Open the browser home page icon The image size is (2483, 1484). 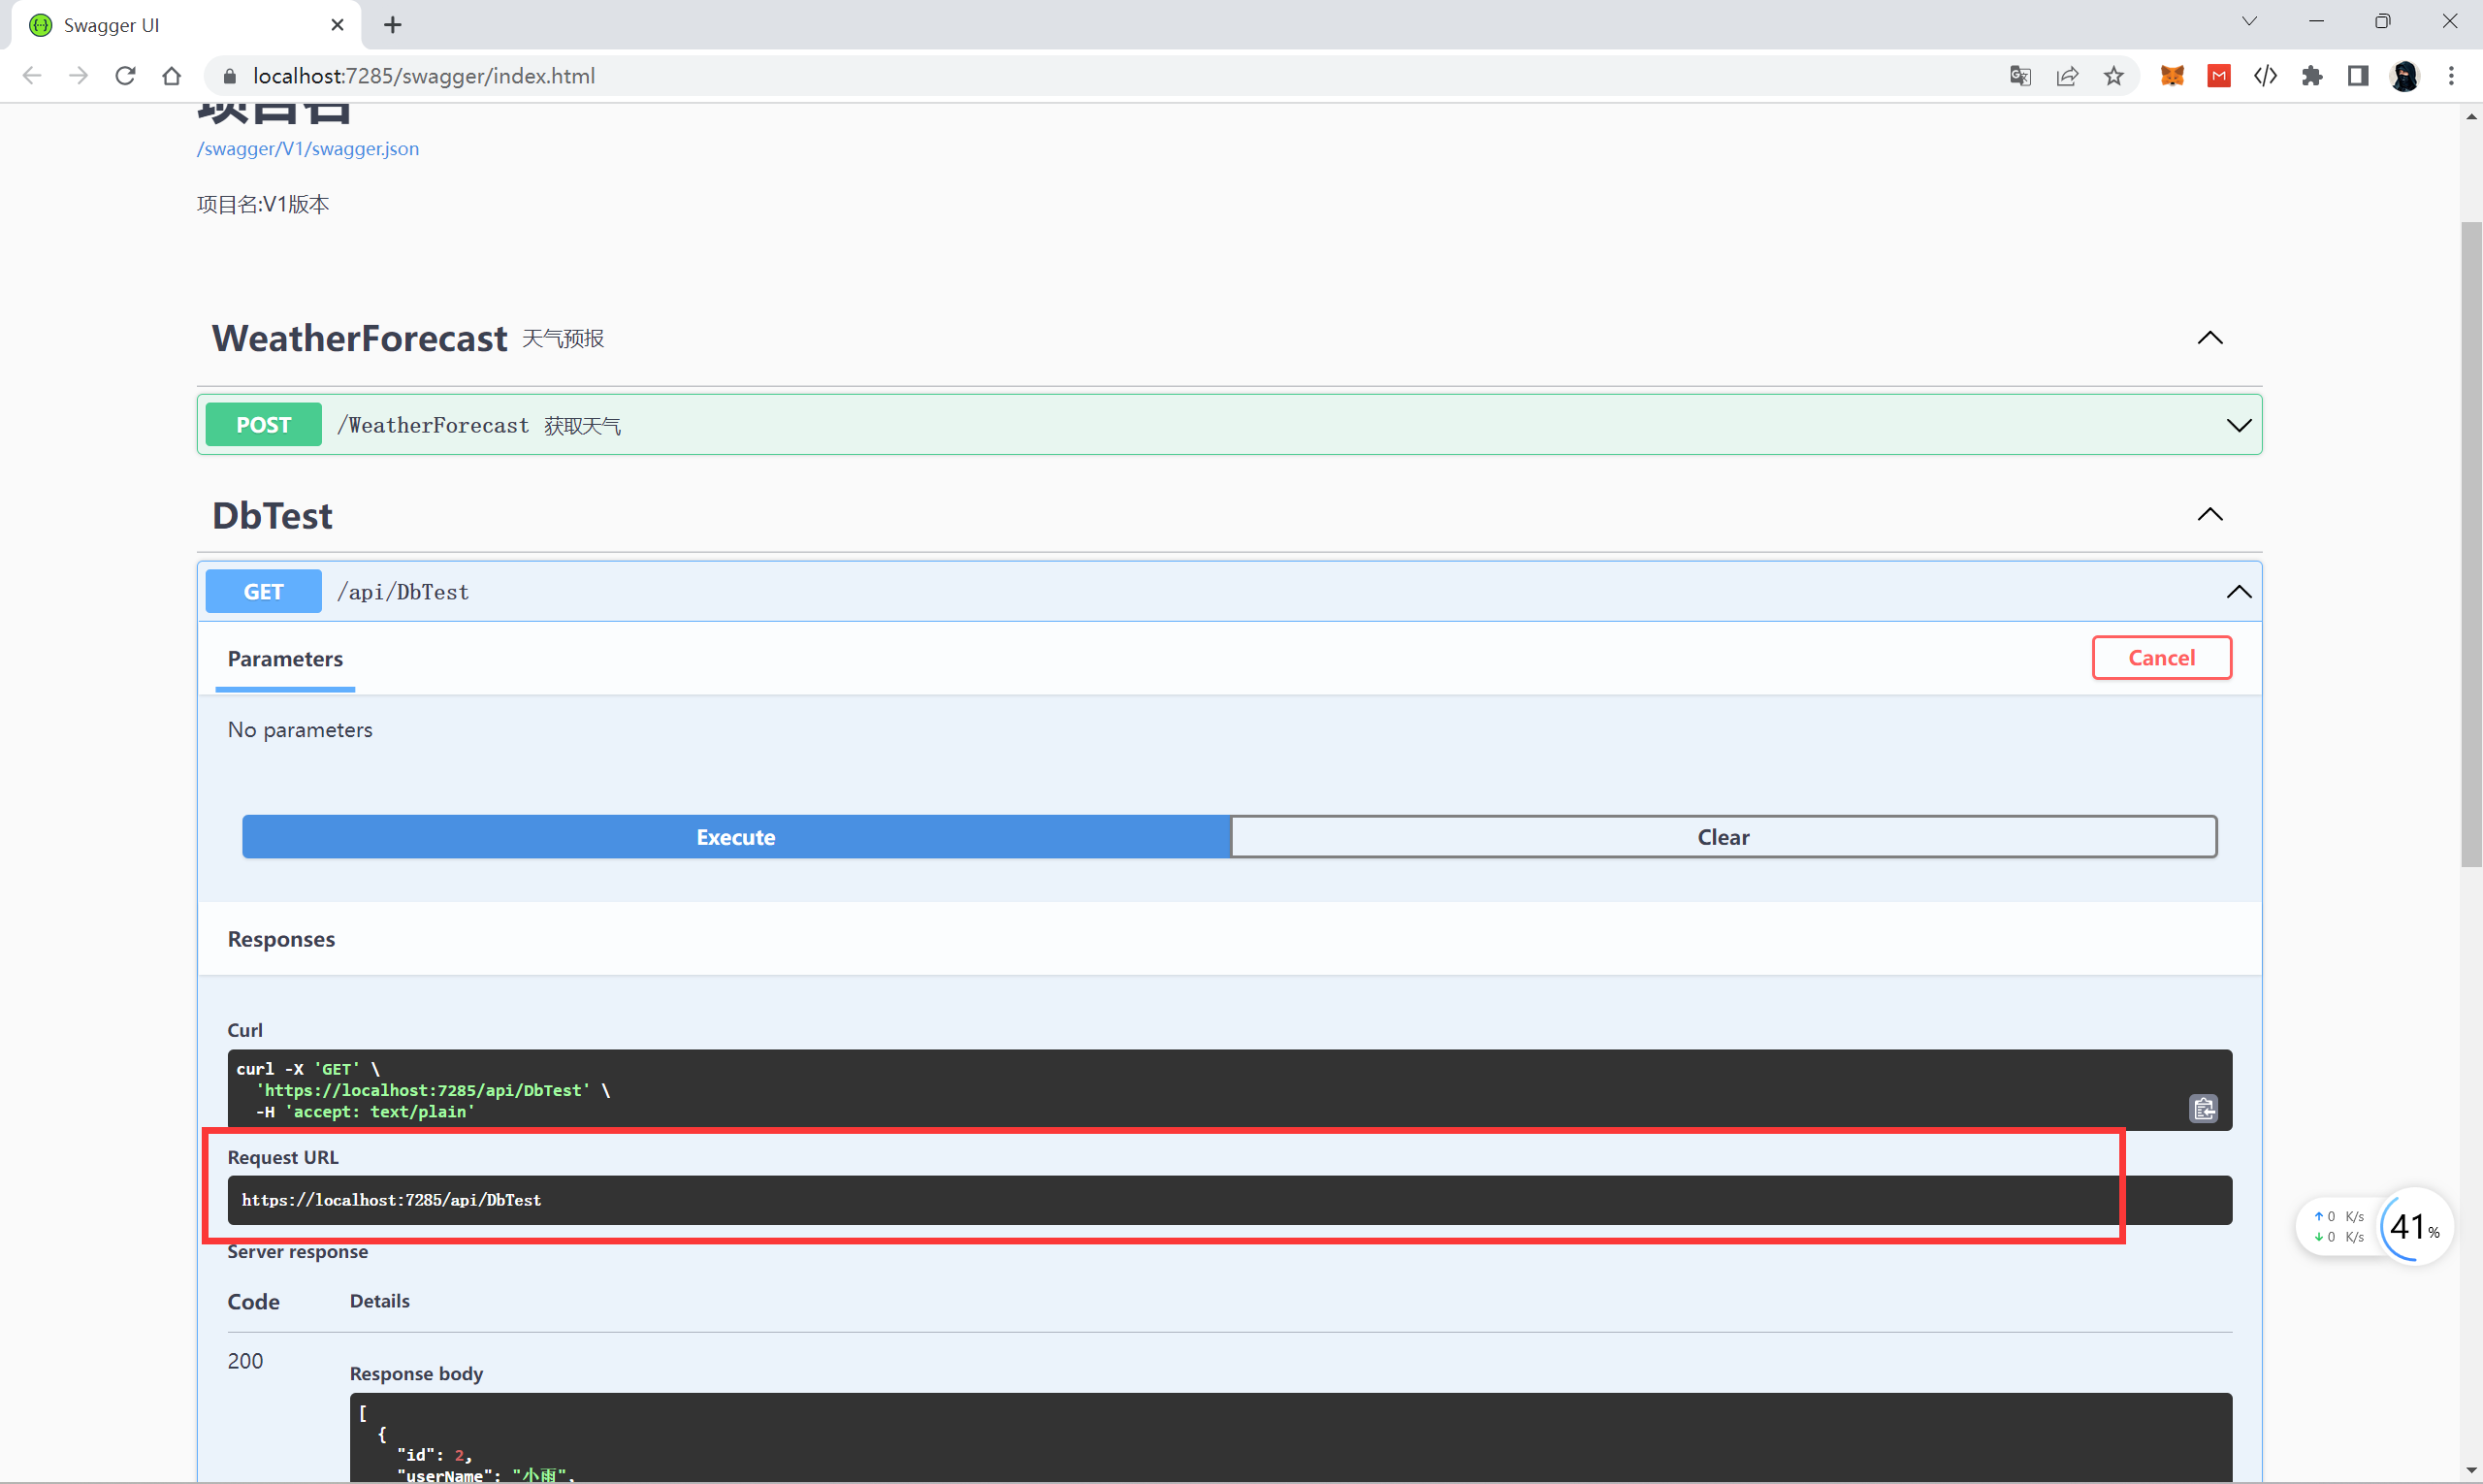coord(171,76)
